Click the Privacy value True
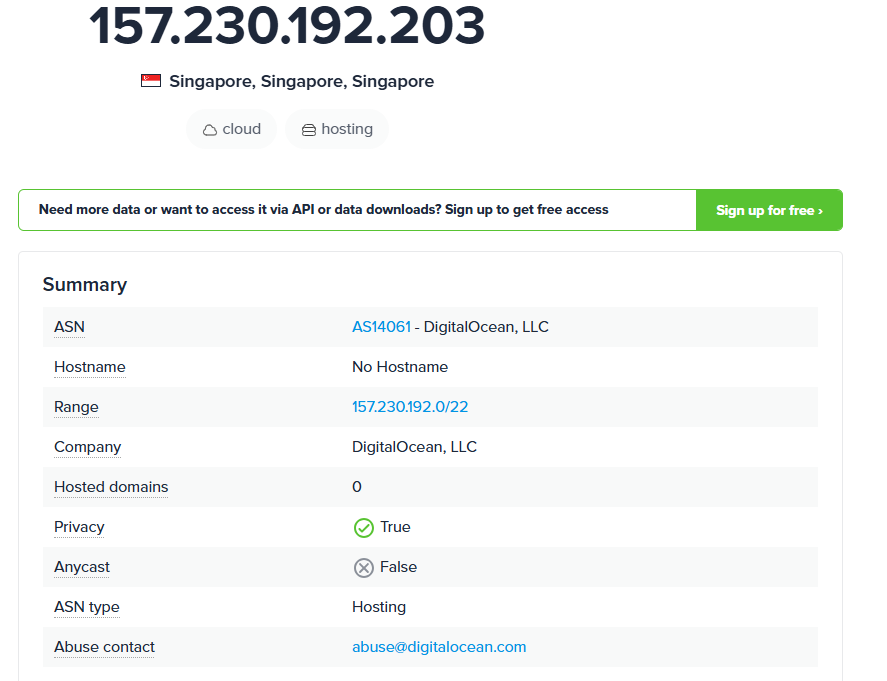Screen dimensions: 887x681 tap(395, 527)
